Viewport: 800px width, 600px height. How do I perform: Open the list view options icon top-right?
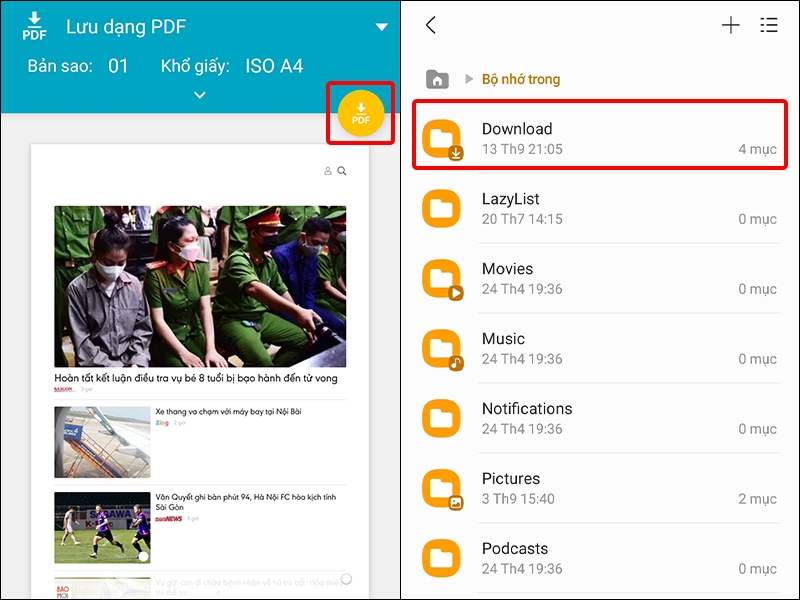[x=769, y=25]
